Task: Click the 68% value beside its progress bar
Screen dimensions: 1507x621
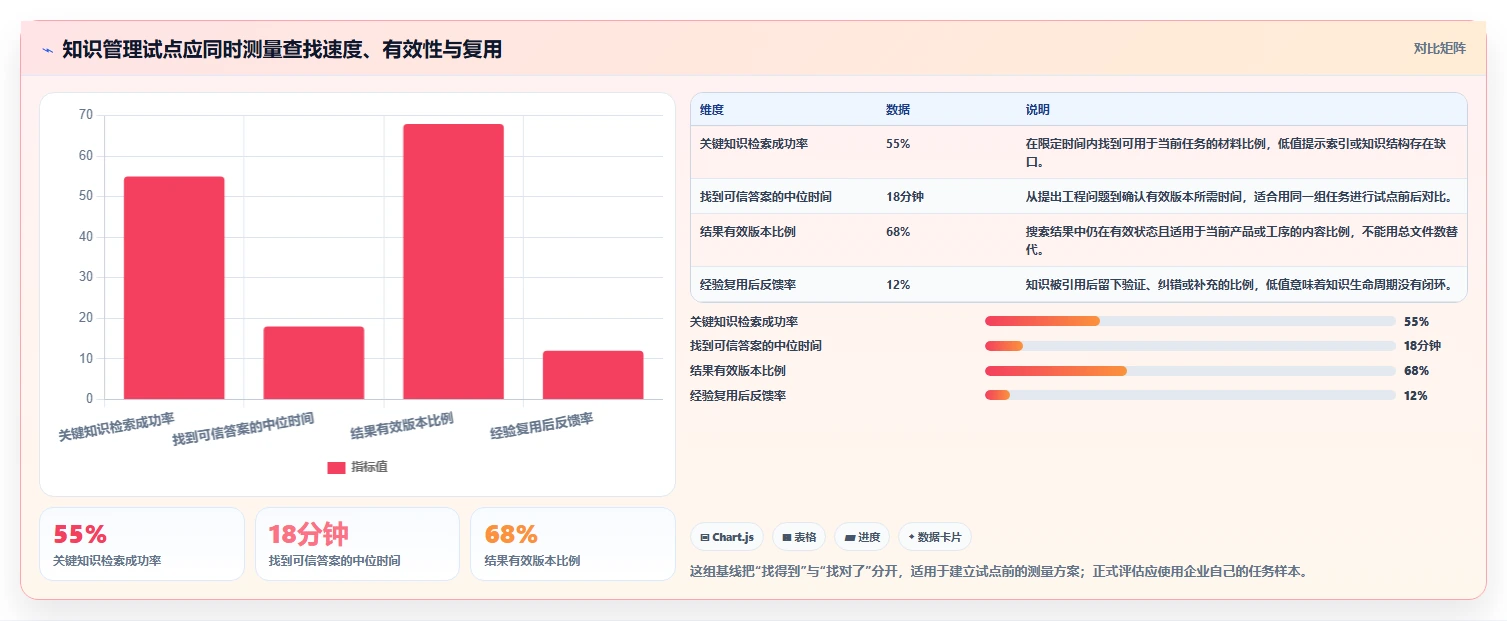Action: click(x=1416, y=371)
